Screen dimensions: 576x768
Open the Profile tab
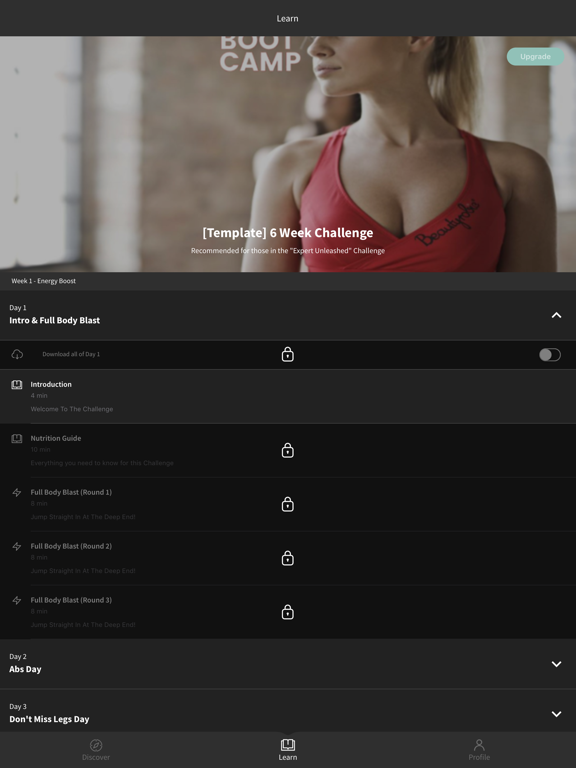tap(479, 750)
